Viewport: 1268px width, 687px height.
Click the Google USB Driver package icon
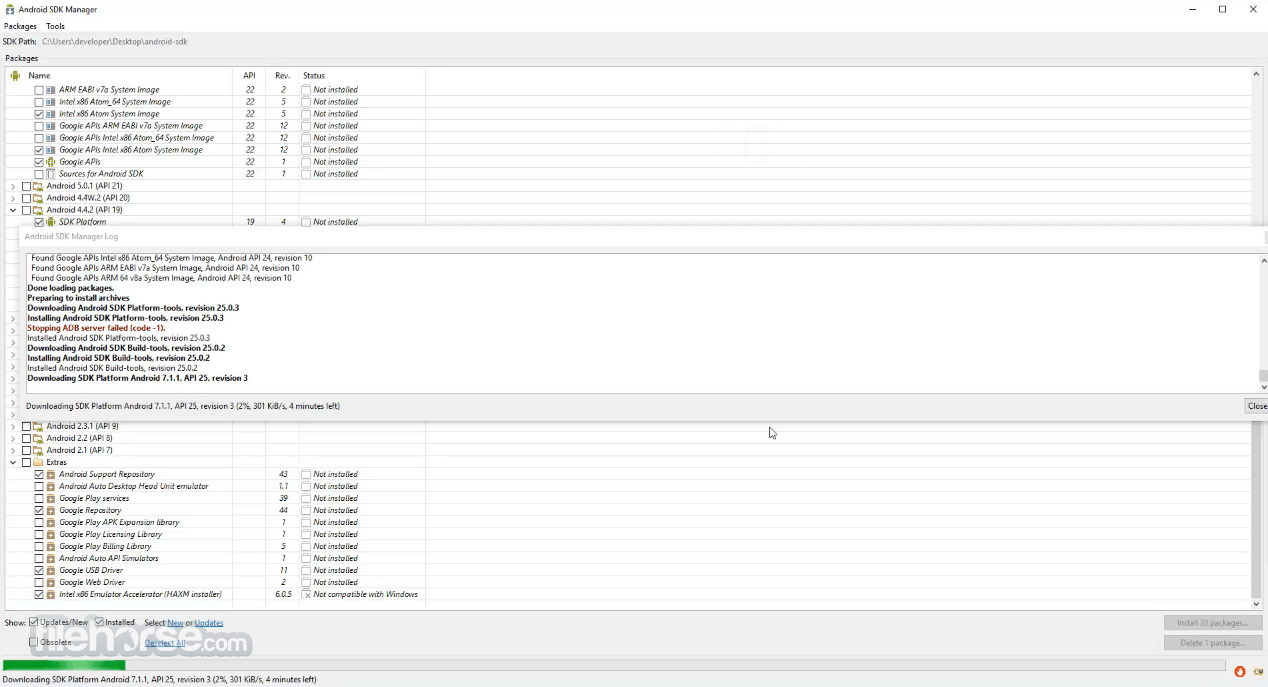point(51,570)
